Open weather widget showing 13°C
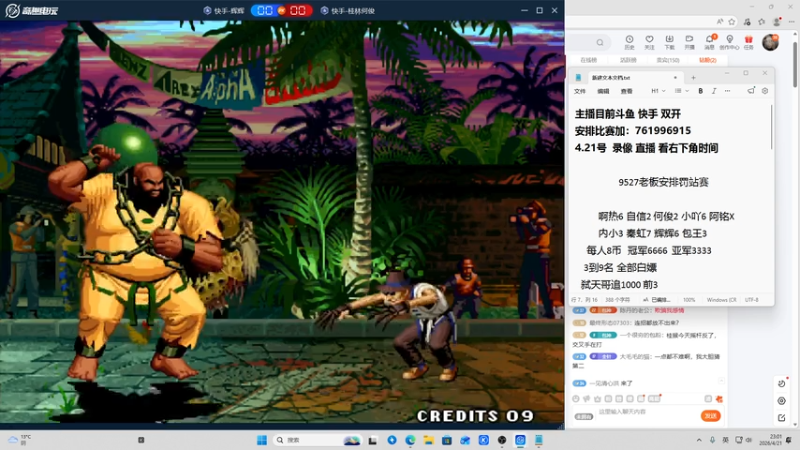 click(19, 440)
